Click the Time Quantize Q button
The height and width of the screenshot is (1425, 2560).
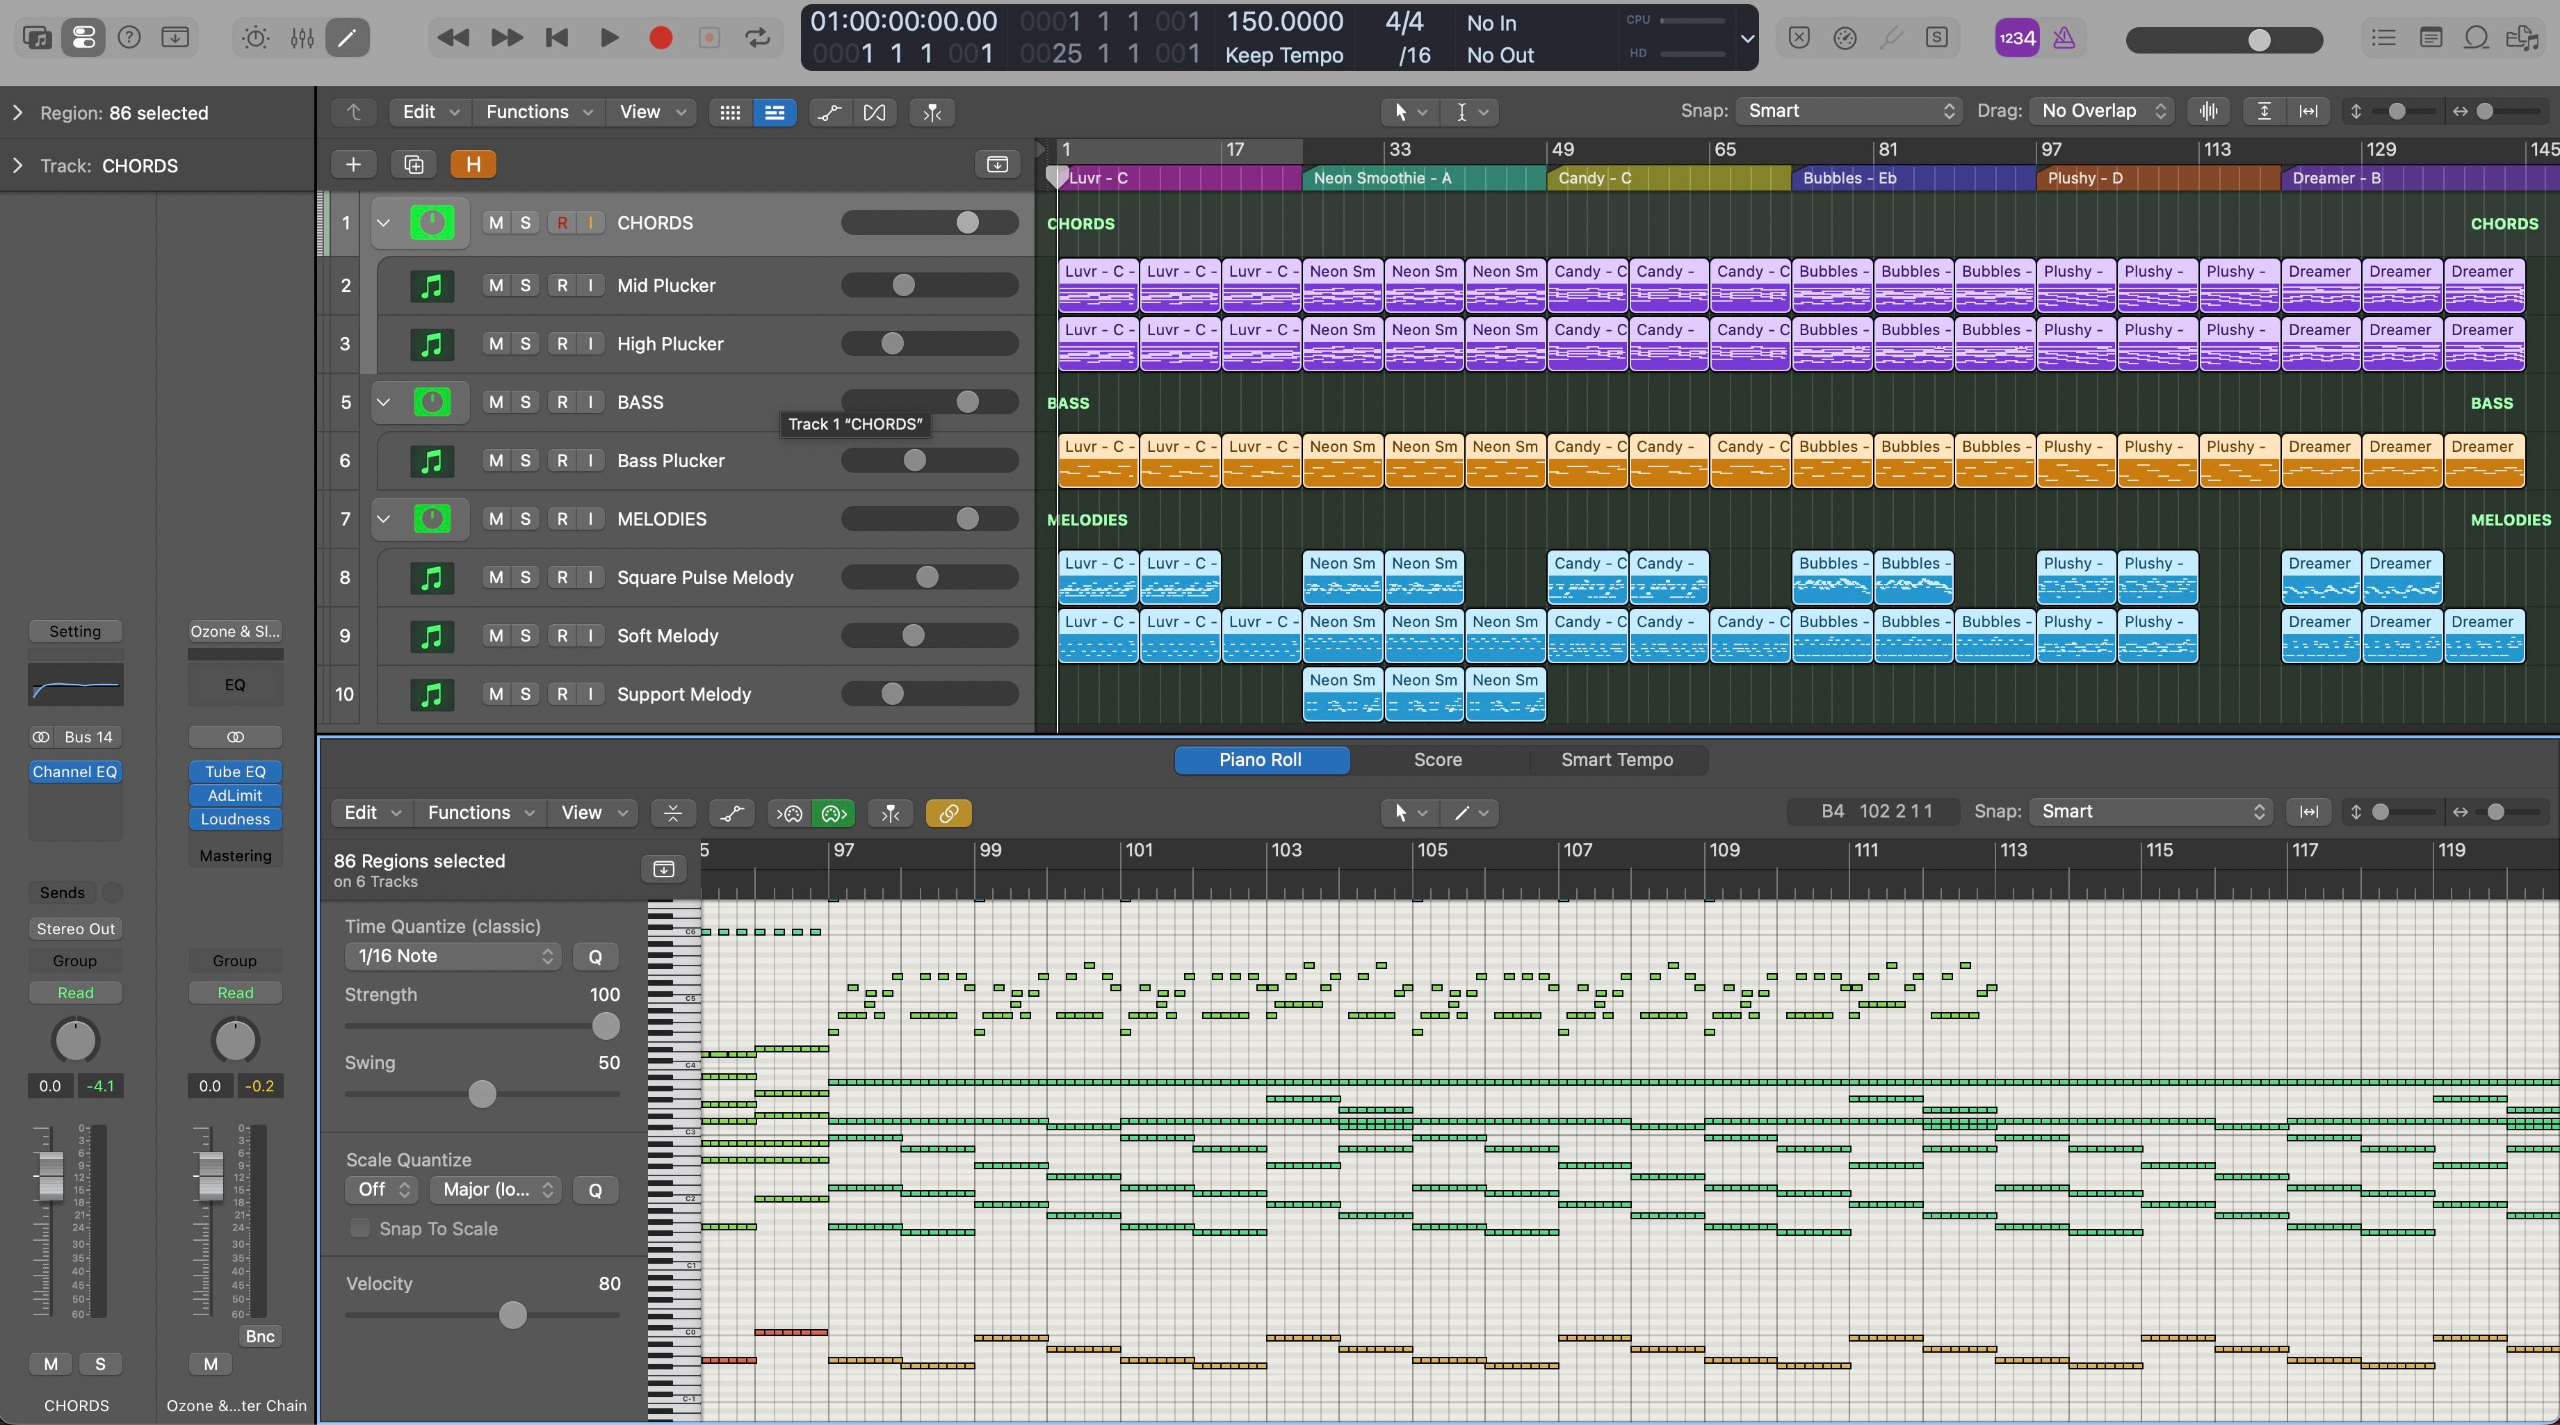coord(595,956)
